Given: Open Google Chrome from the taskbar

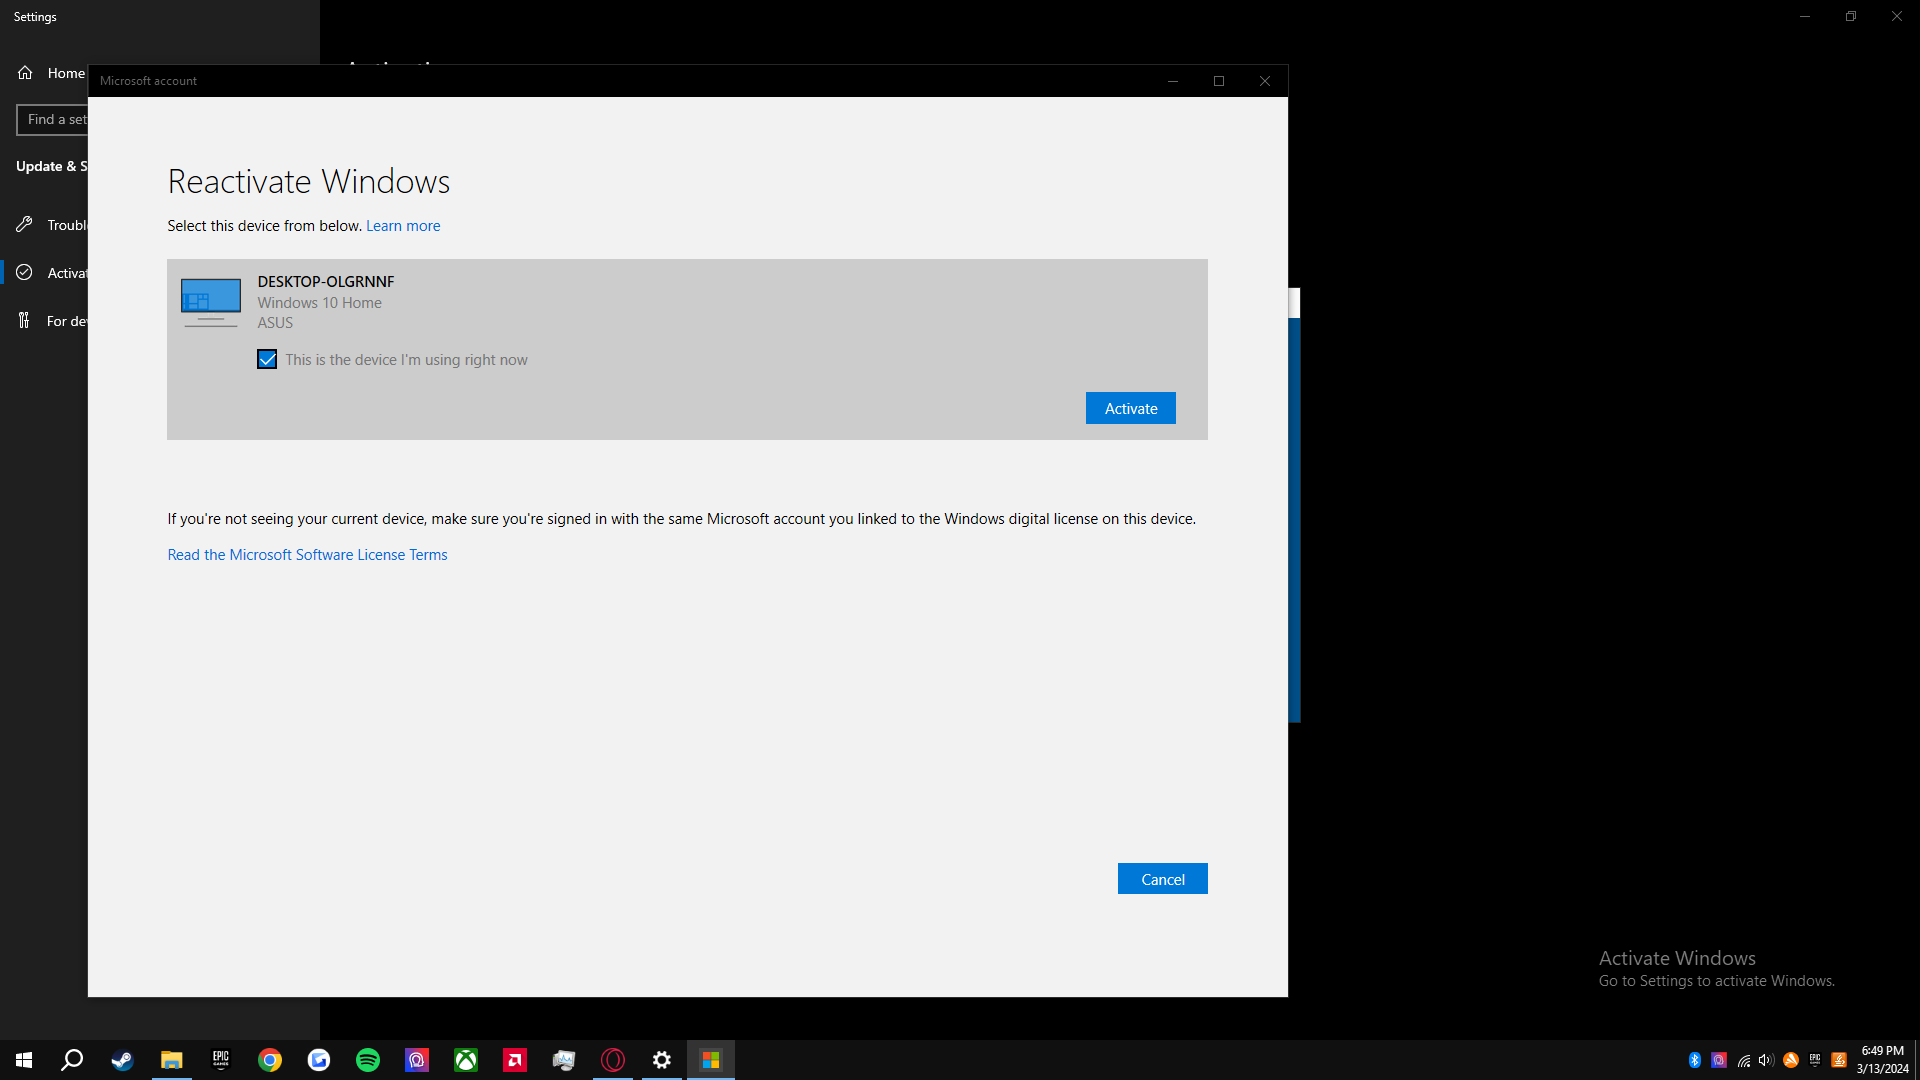Looking at the screenshot, I should tap(269, 1059).
